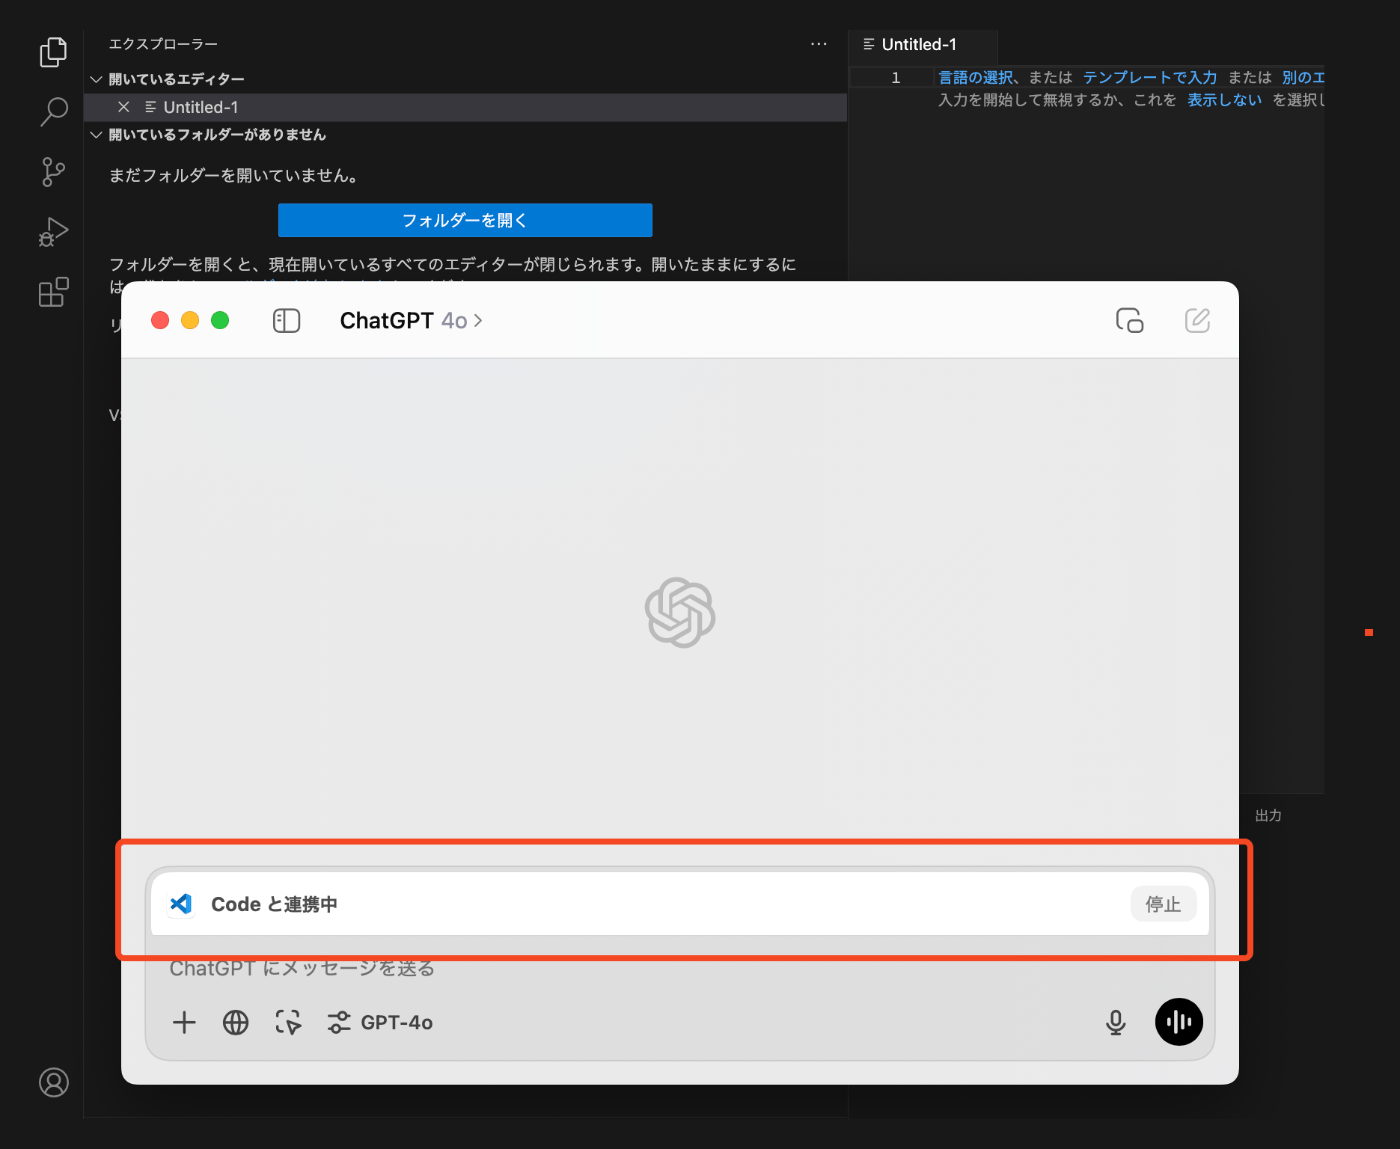Click the 停止 button to stop Code pairing
This screenshot has width=1400, height=1149.
(1163, 904)
